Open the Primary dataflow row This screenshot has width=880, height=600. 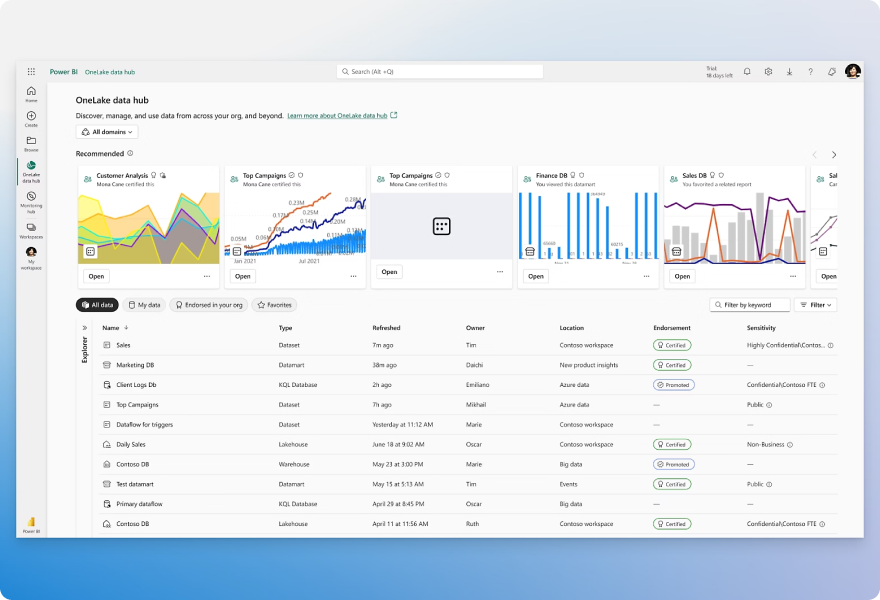[468, 504]
